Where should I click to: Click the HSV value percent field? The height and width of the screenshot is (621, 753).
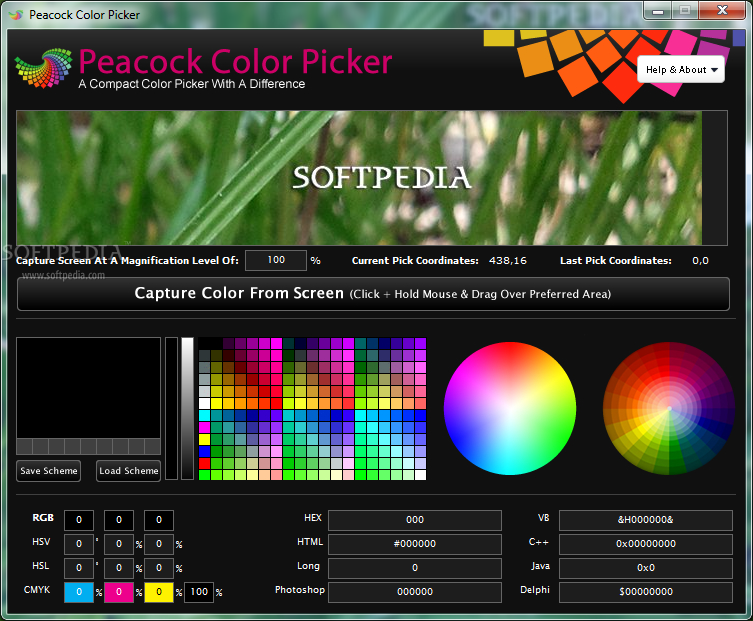coord(159,544)
